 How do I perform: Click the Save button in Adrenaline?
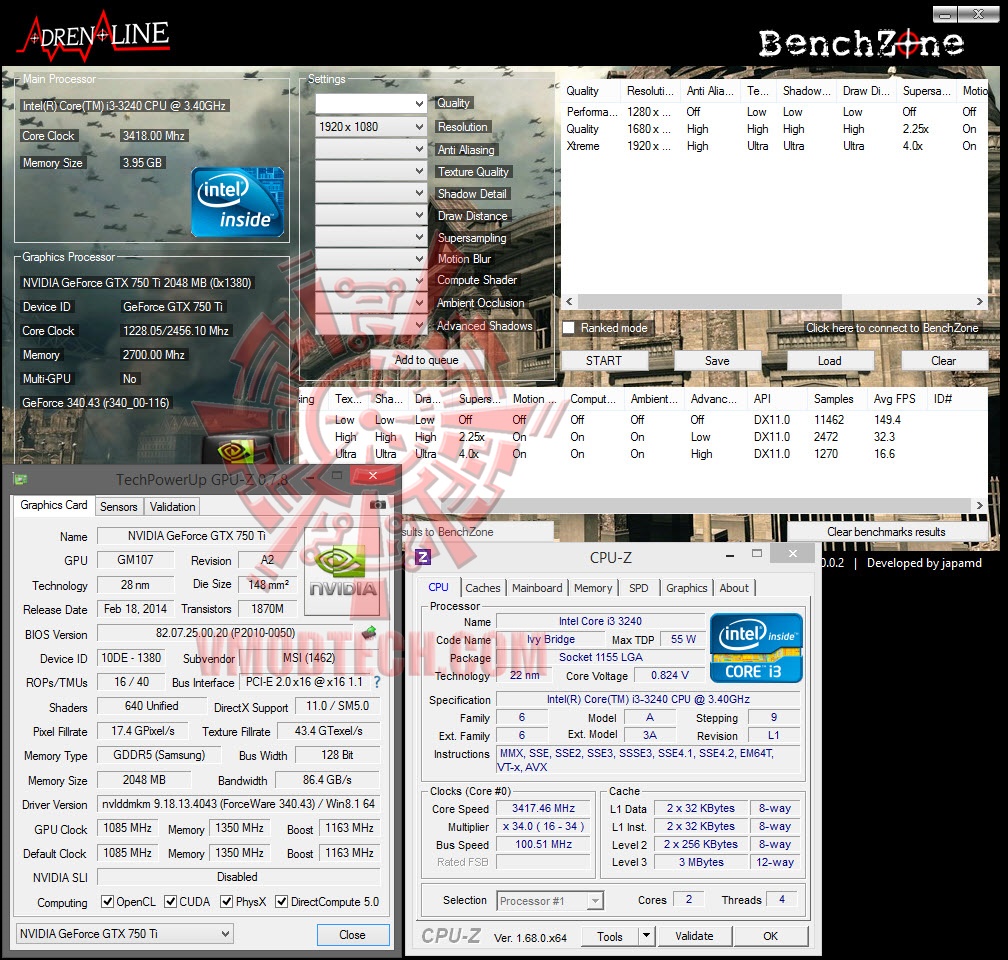[717, 361]
